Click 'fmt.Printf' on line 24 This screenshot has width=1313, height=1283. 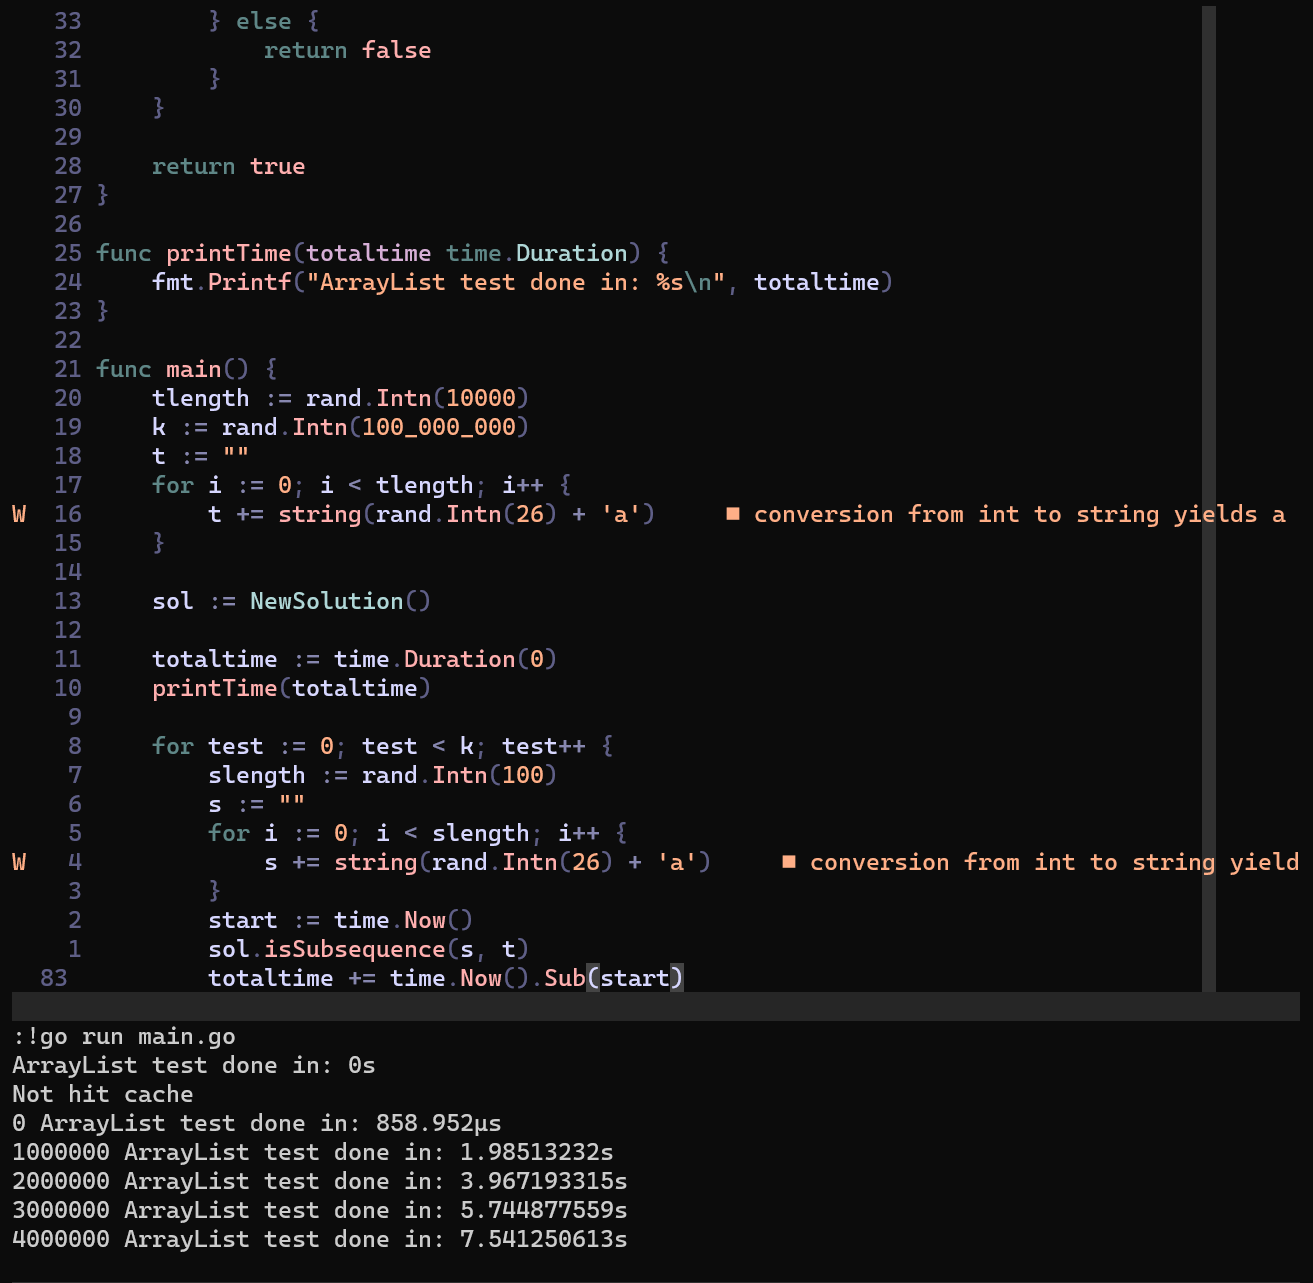pyautogui.click(x=221, y=282)
